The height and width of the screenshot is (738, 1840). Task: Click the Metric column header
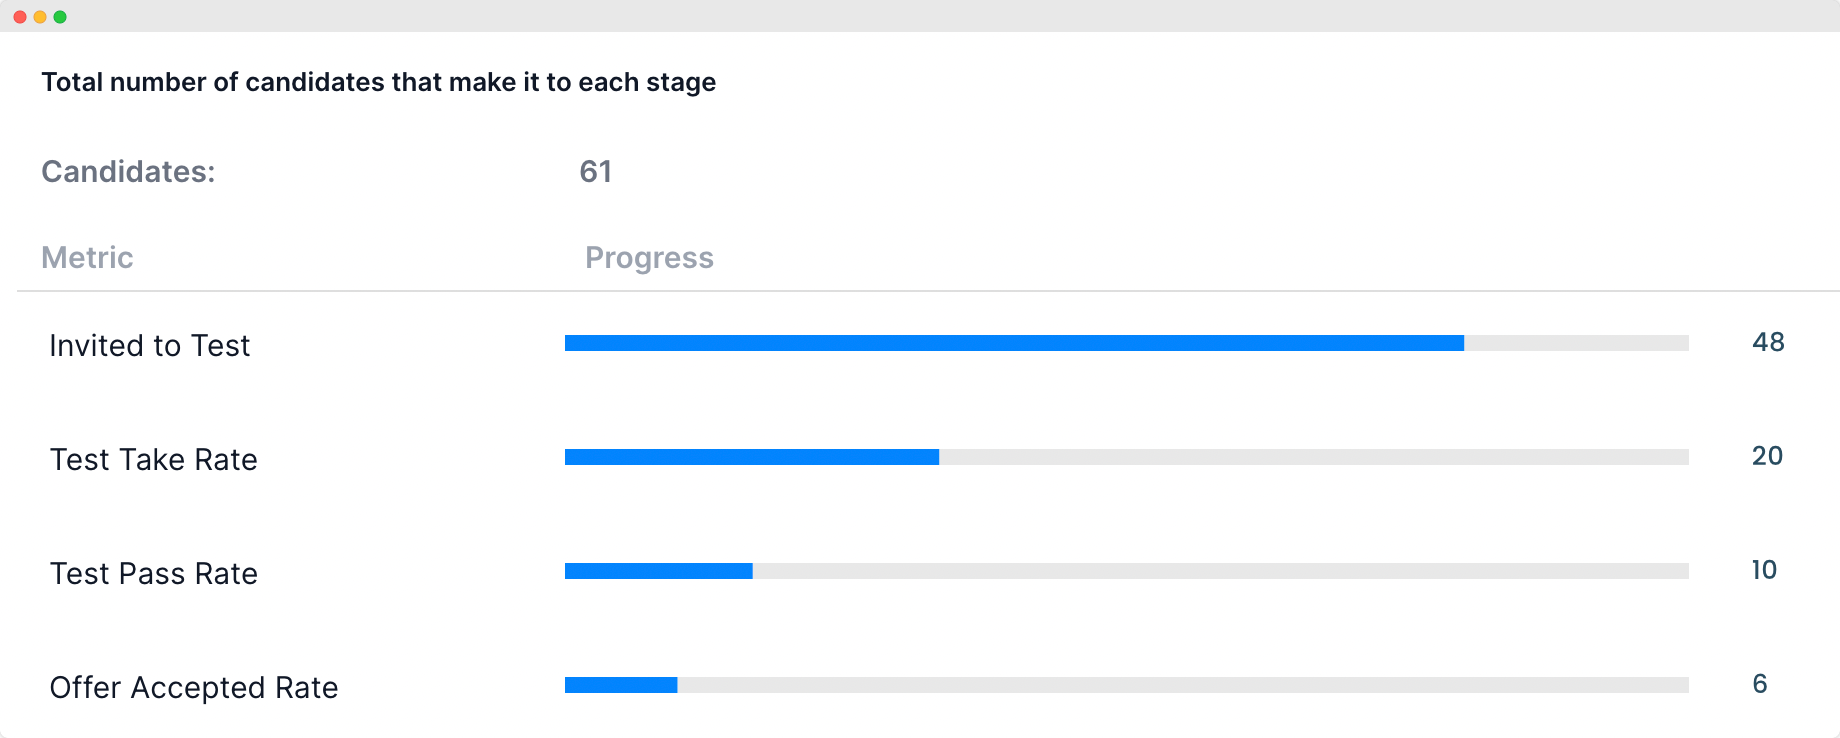pyautogui.click(x=87, y=257)
